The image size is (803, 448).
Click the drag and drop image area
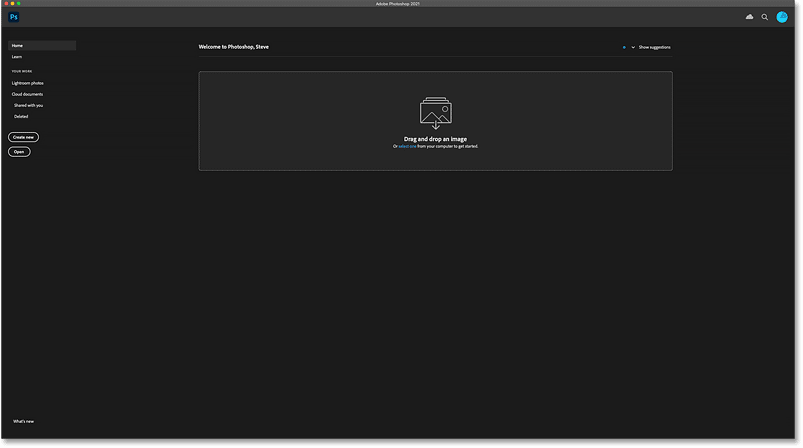(435, 121)
